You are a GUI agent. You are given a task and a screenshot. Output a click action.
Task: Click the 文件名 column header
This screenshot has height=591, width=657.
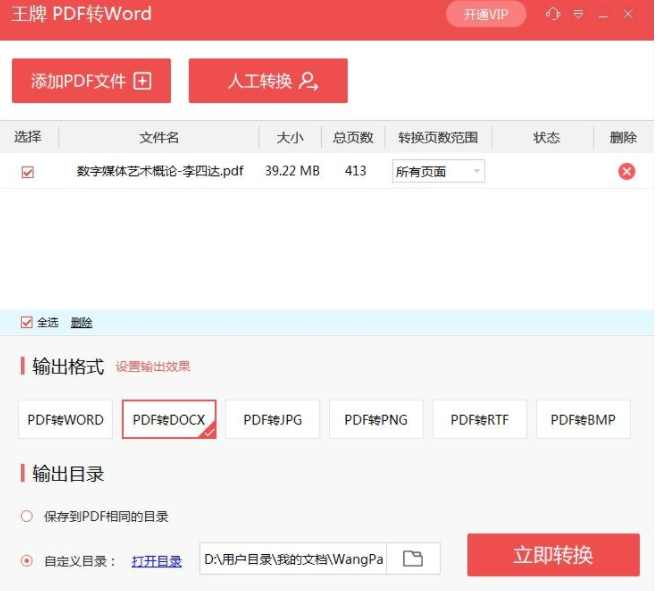coord(159,137)
